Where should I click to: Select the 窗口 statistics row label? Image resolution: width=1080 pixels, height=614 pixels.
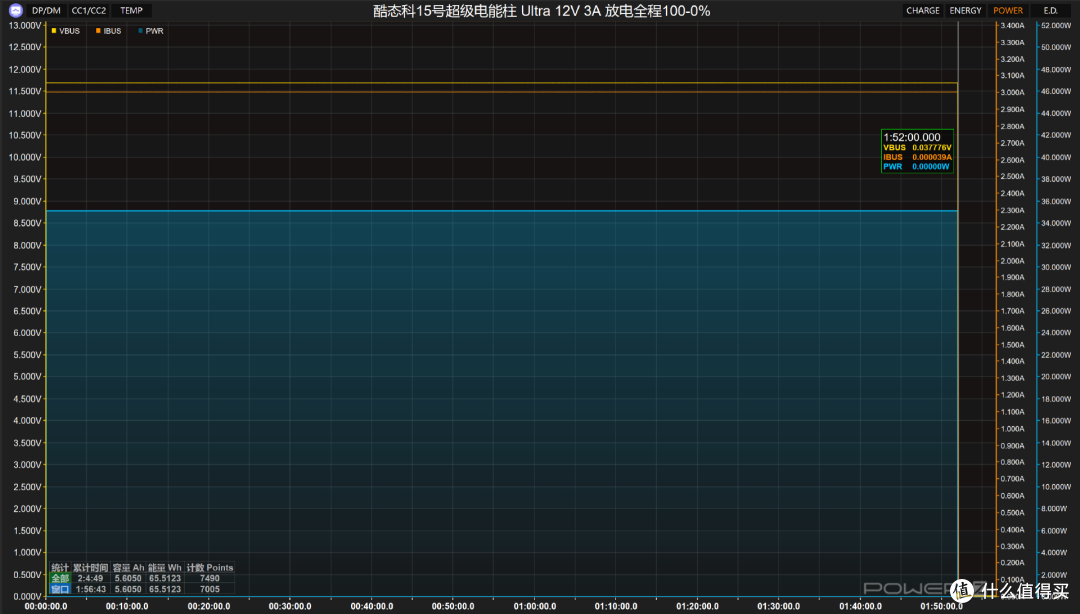[60, 589]
